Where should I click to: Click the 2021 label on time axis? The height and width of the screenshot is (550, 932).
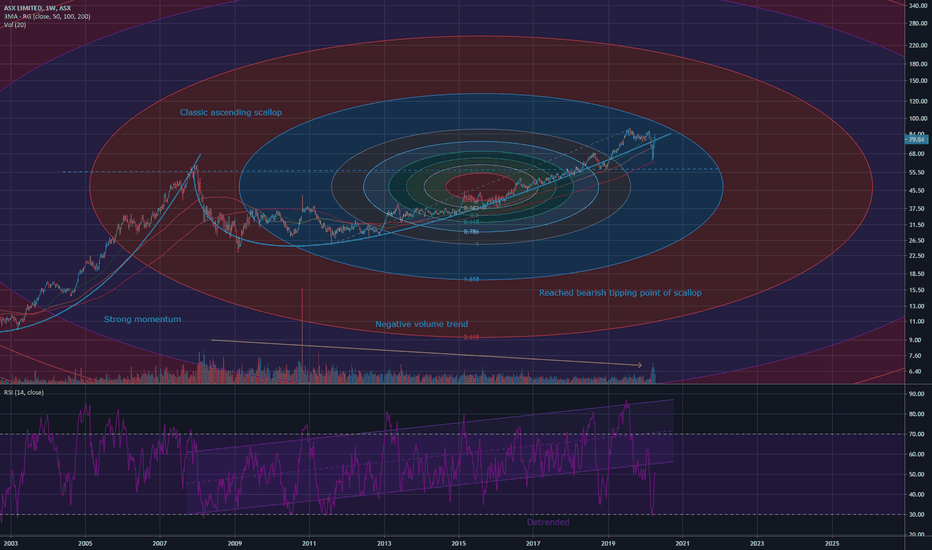pos(682,543)
